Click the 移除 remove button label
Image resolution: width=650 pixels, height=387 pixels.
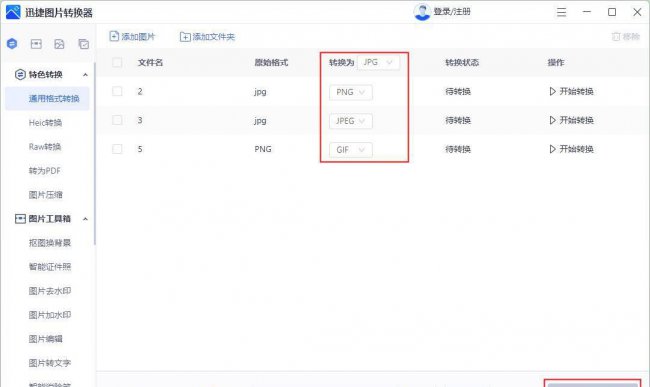tap(631, 37)
